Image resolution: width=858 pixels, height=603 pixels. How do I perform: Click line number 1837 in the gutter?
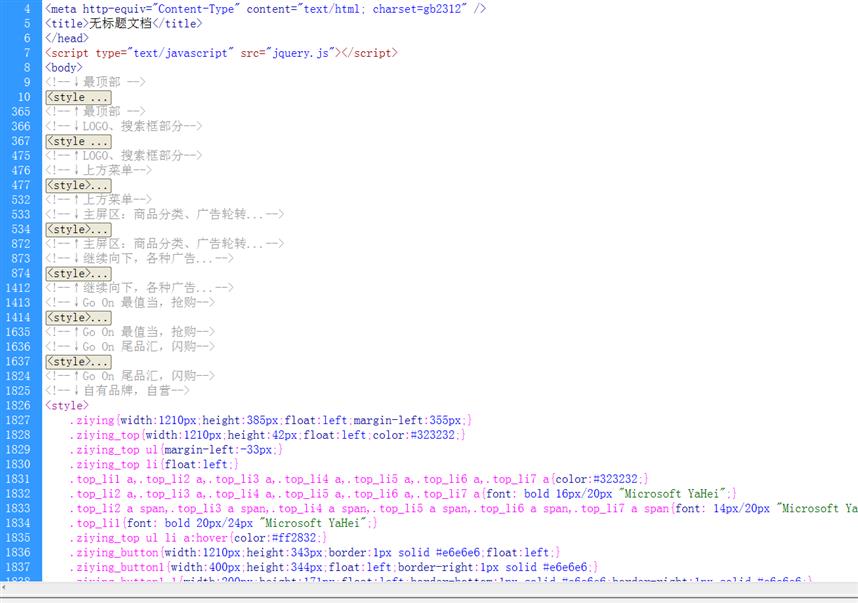click(x=18, y=567)
